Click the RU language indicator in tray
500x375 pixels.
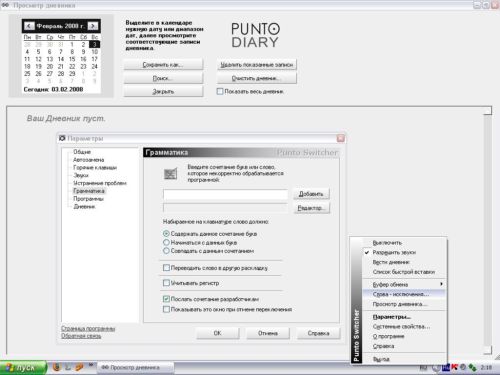click(x=423, y=368)
